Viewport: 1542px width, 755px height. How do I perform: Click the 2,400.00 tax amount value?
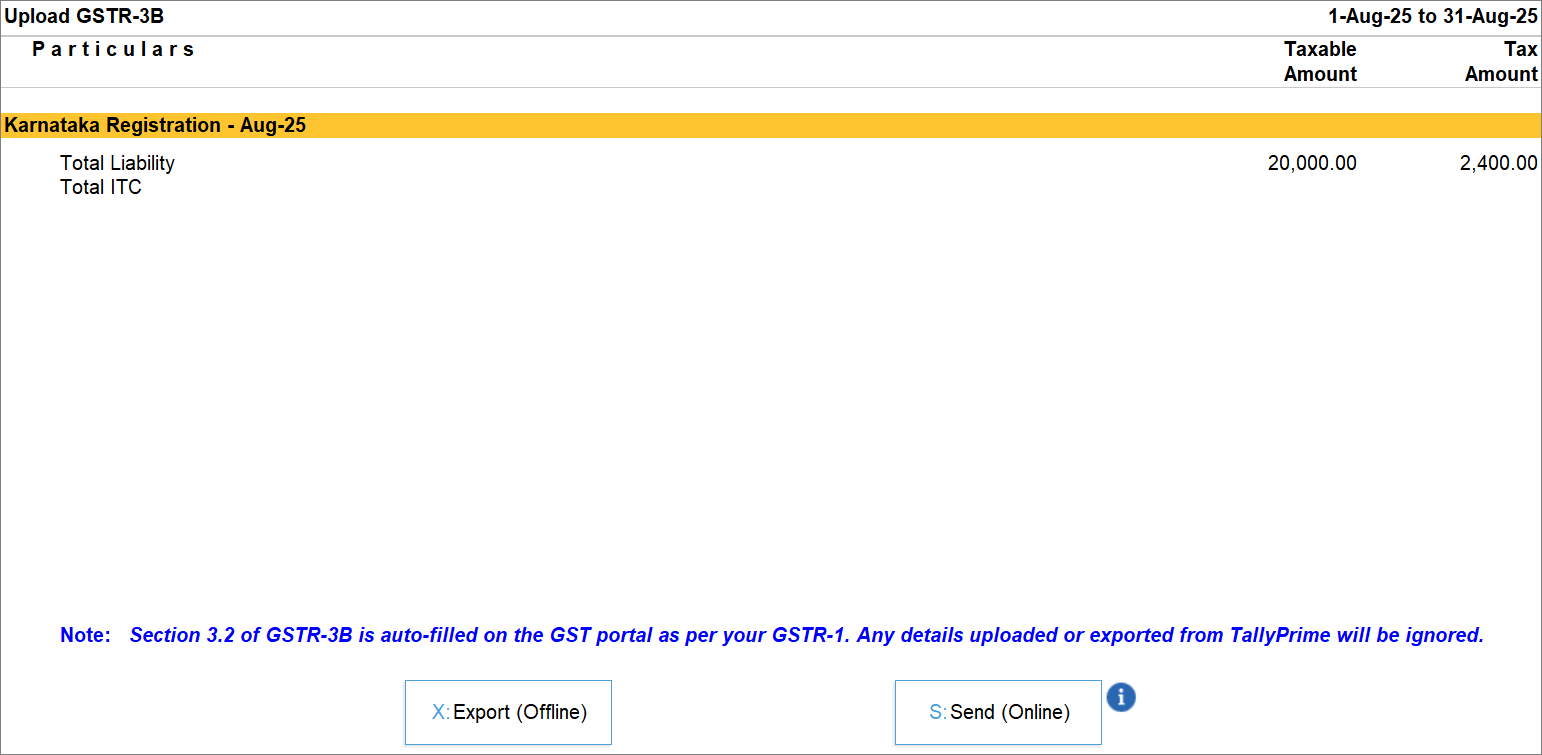click(x=1498, y=163)
